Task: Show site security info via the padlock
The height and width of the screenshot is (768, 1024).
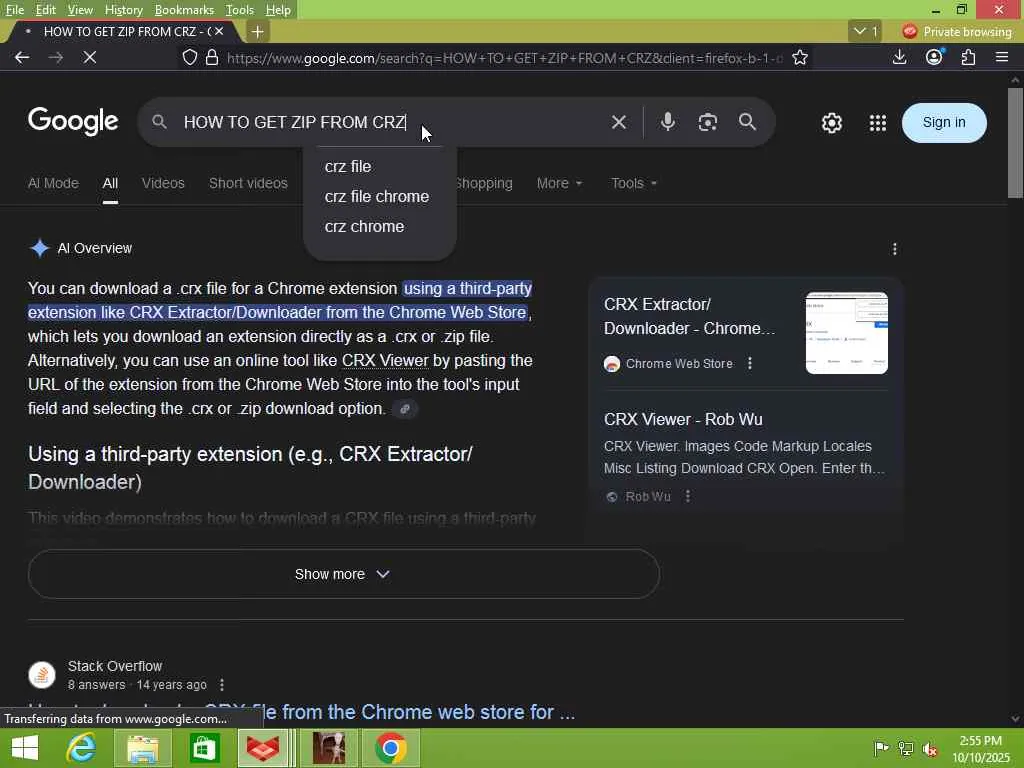Action: pos(212,57)
